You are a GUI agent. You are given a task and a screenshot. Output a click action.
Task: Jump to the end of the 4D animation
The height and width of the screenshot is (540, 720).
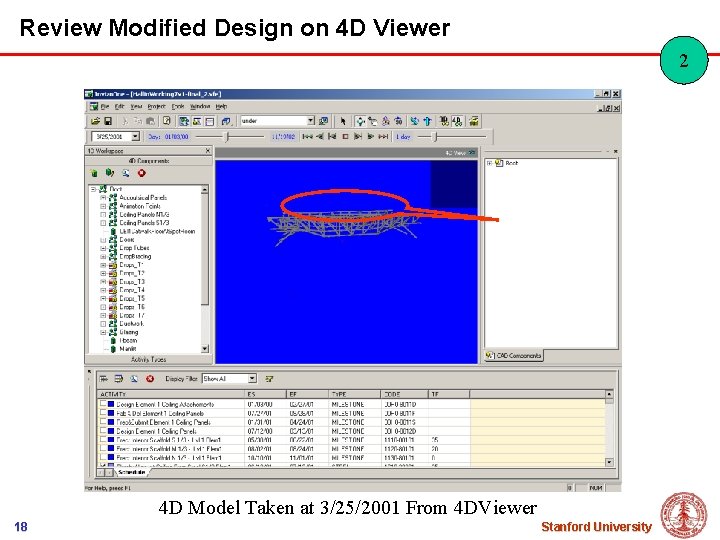coord(383,136)
